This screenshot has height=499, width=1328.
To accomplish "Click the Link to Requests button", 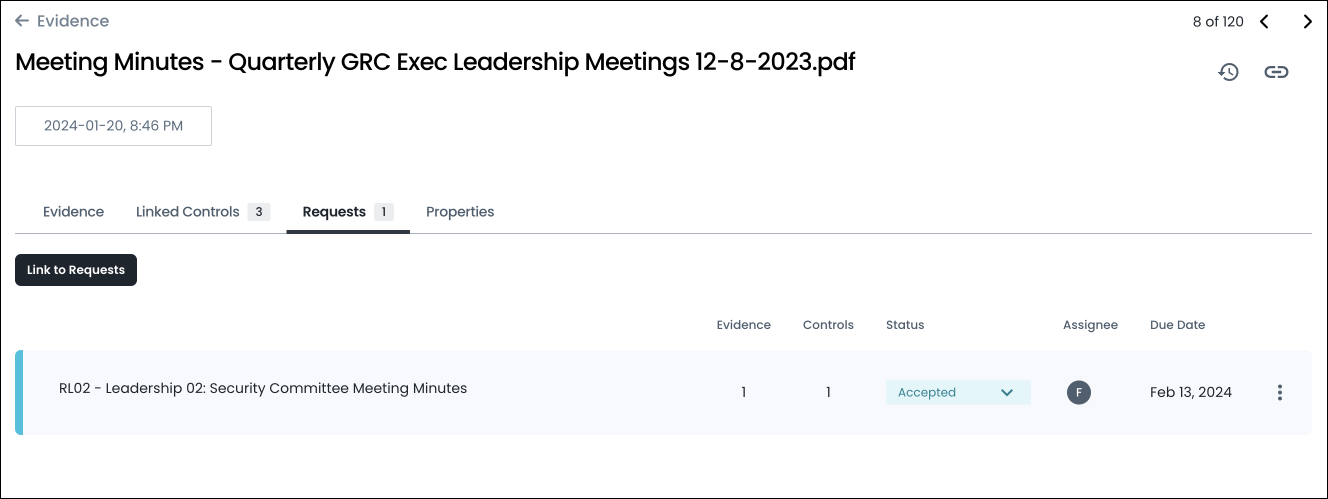I will coord(76,270).
